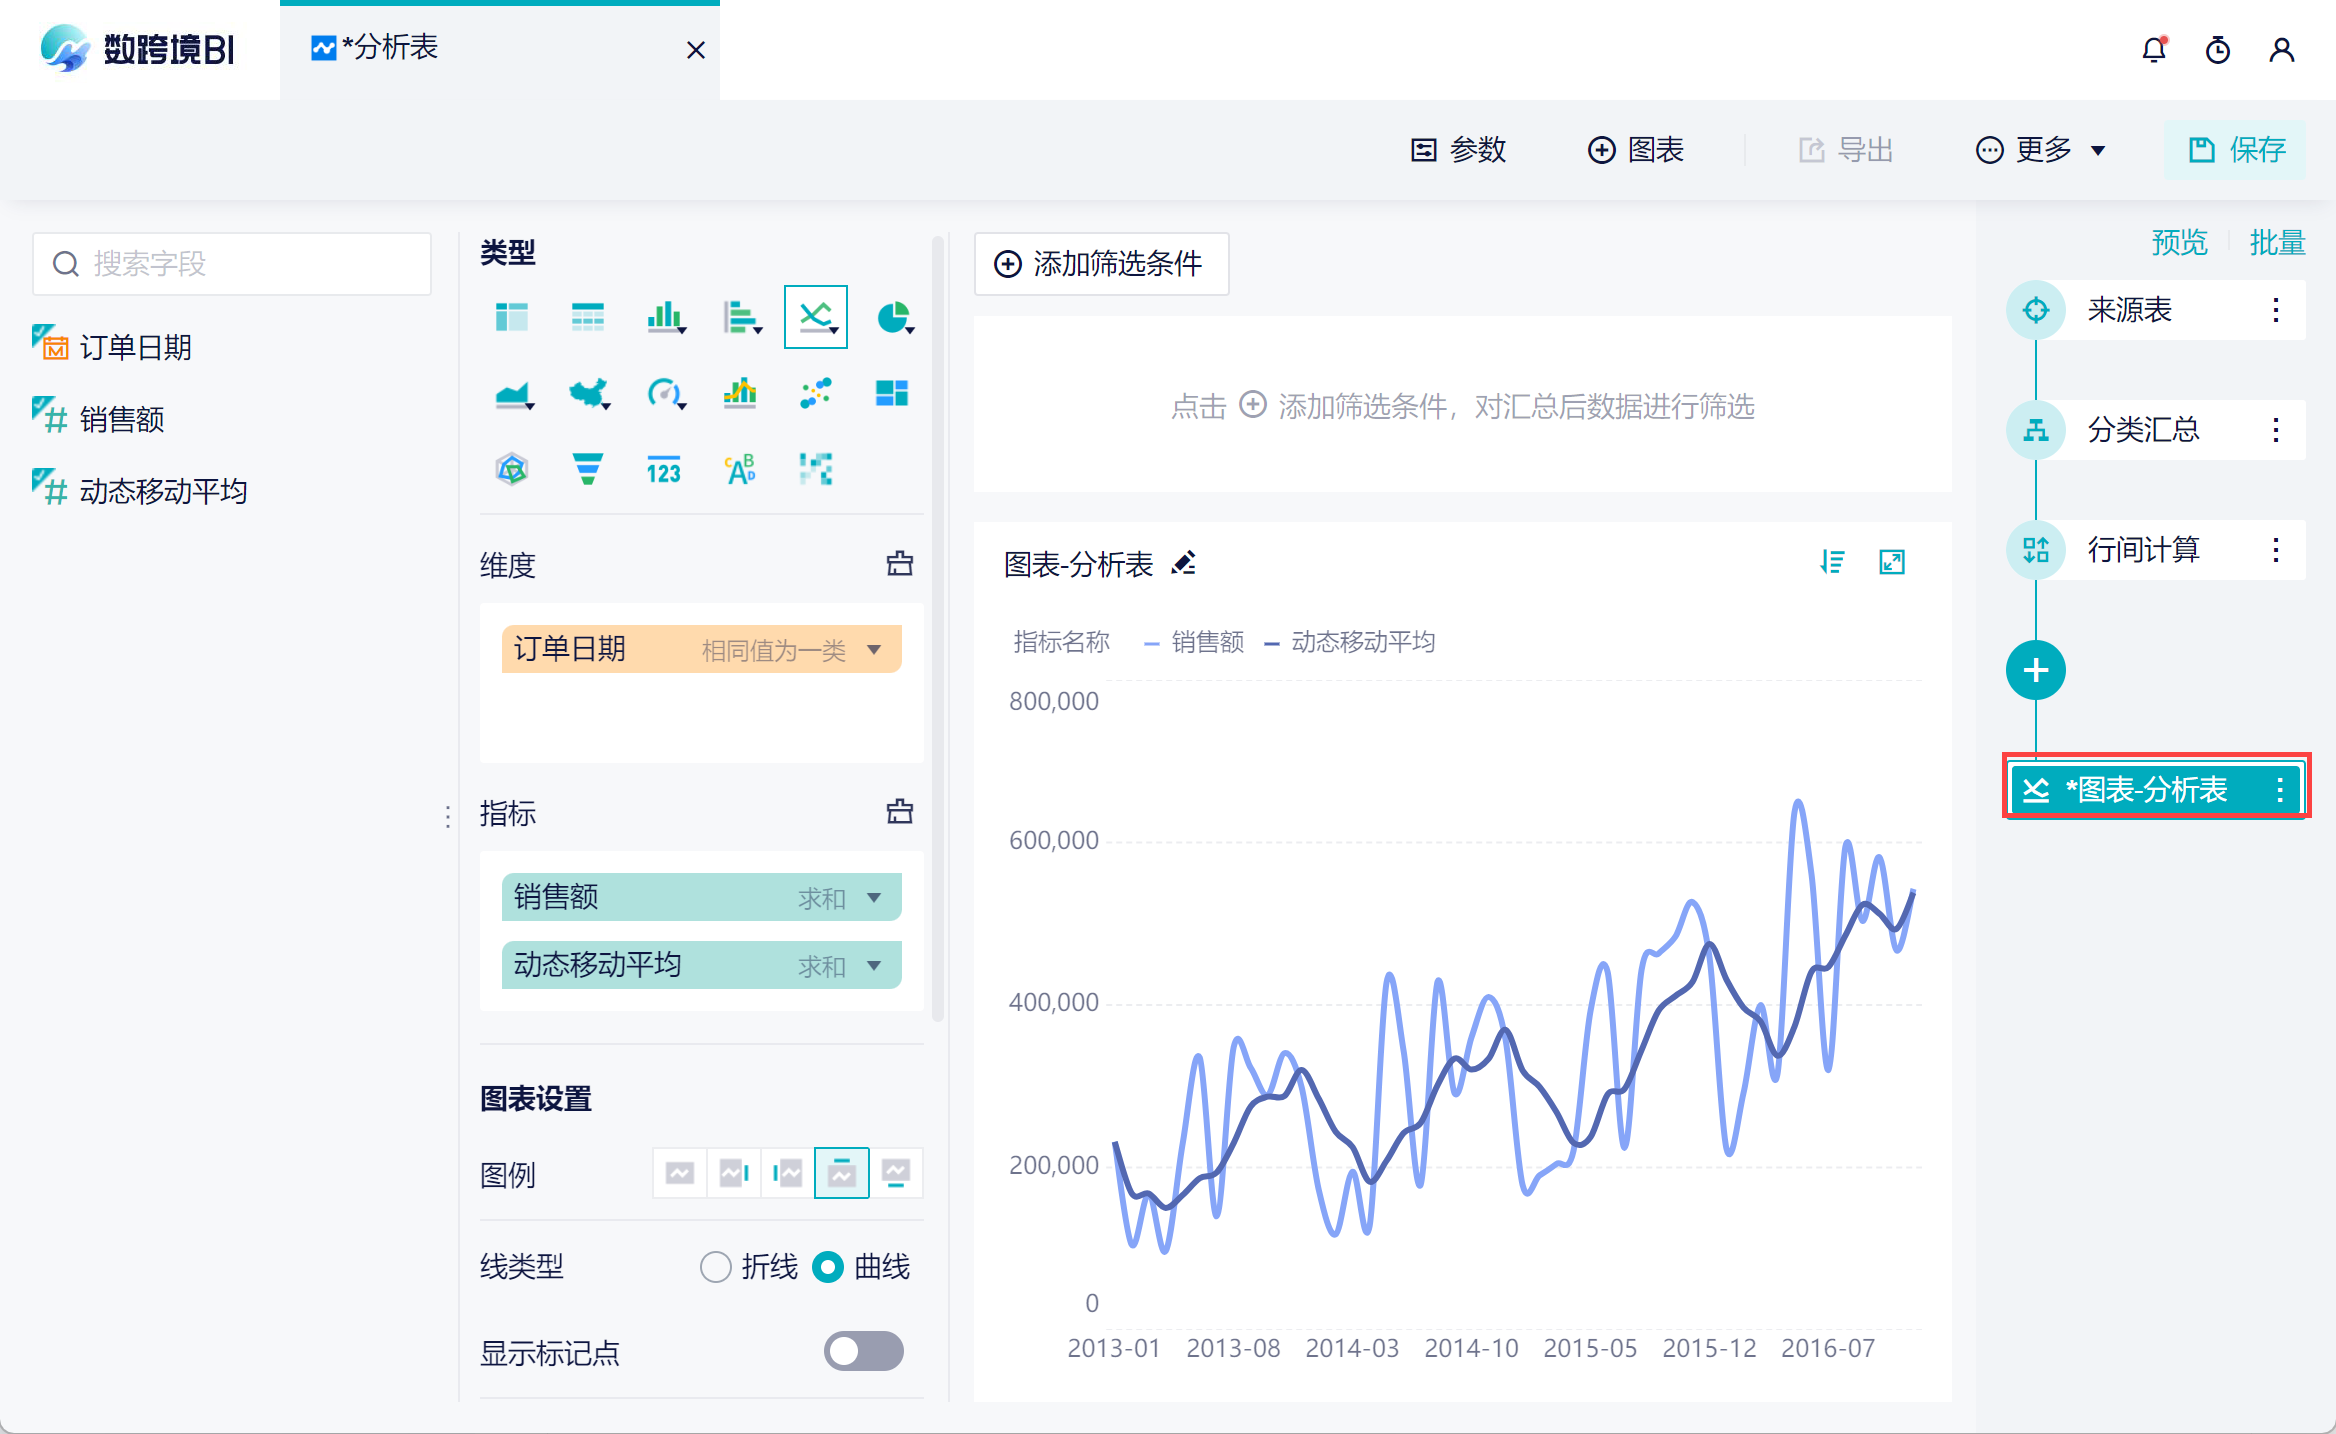Screen dimensions: 2336x1434
Task: Open the 行间计算 step menu dots
Action: click(x=2276, y=550)
